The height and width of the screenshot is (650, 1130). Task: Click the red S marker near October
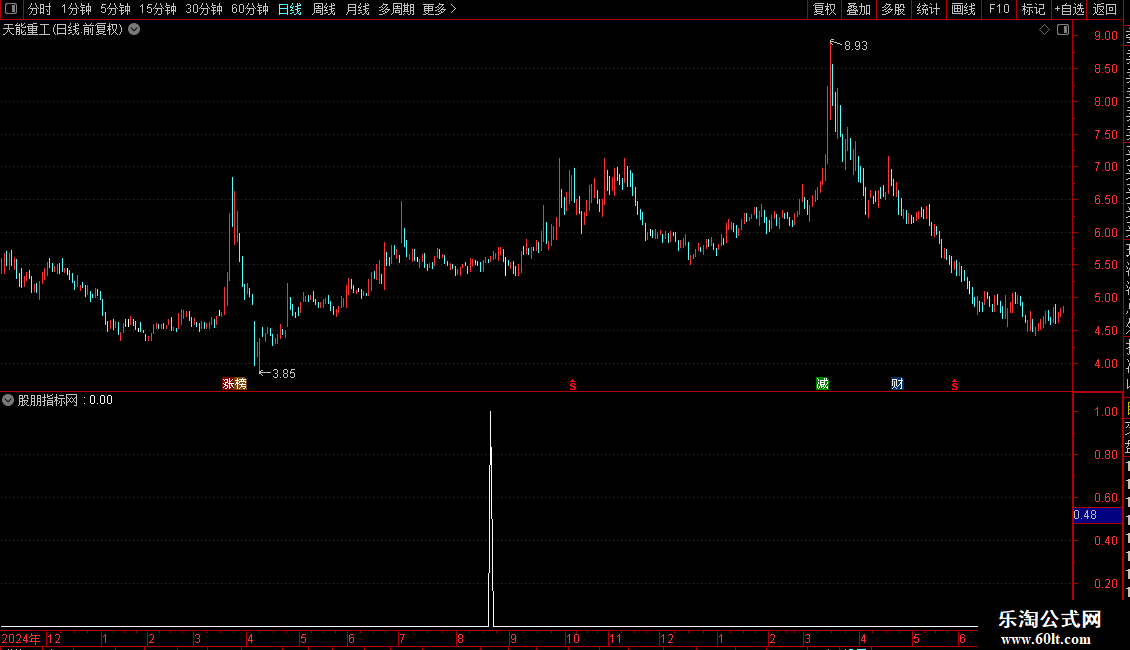573,385
